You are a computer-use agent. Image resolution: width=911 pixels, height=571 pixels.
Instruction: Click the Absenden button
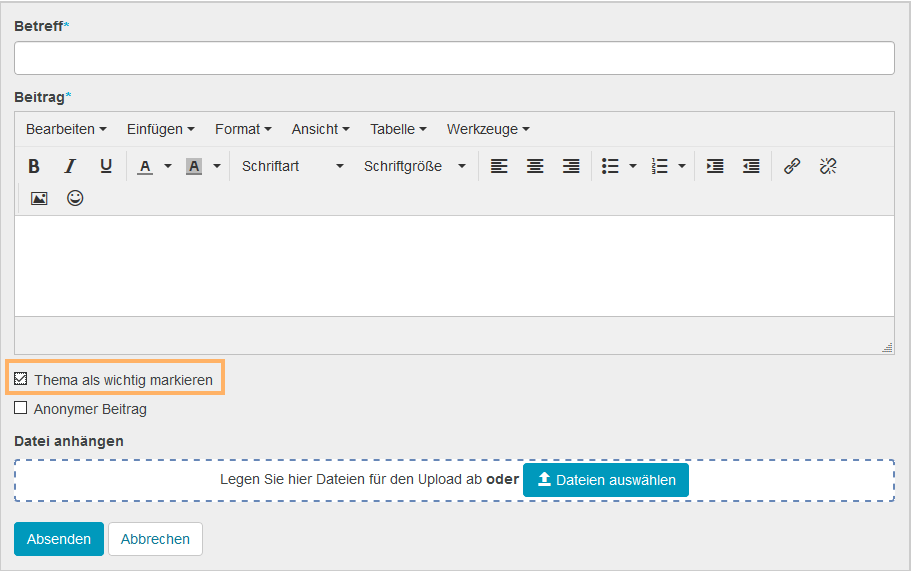[x=59, y=539]
